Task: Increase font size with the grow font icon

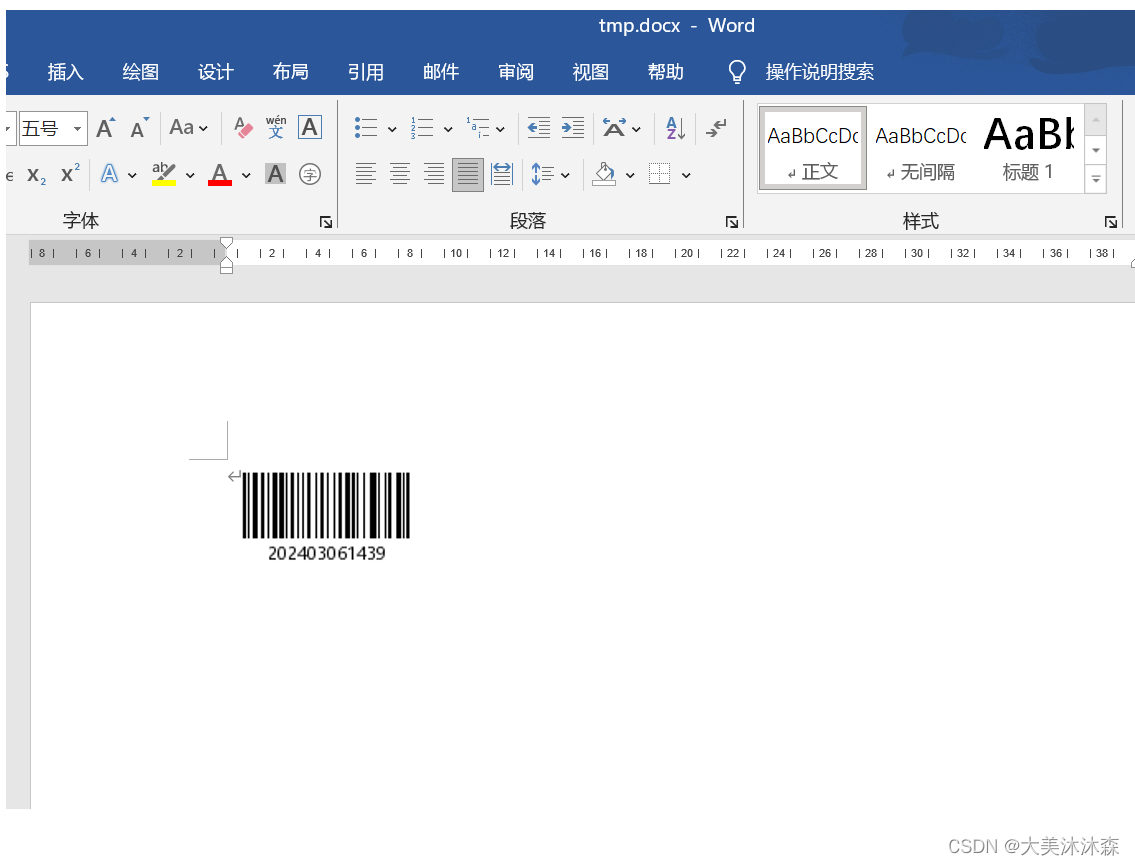Action: click(x=106, y=128)
